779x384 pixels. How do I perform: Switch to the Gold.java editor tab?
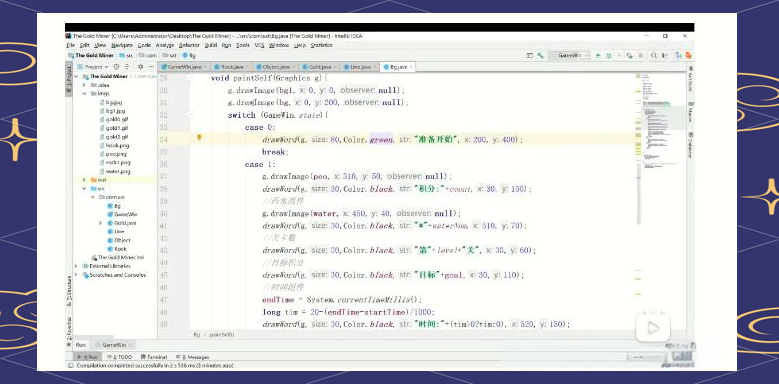tap(318, 67)
